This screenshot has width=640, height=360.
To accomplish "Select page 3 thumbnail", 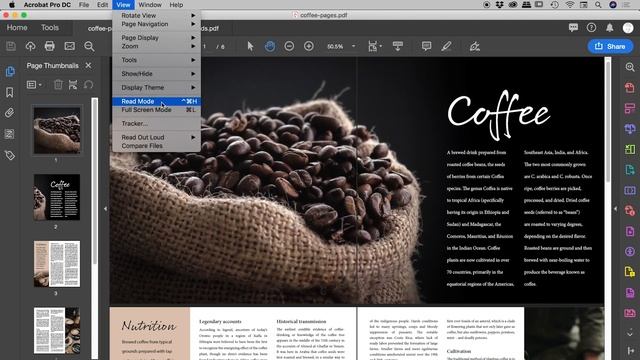I will 57,264.
